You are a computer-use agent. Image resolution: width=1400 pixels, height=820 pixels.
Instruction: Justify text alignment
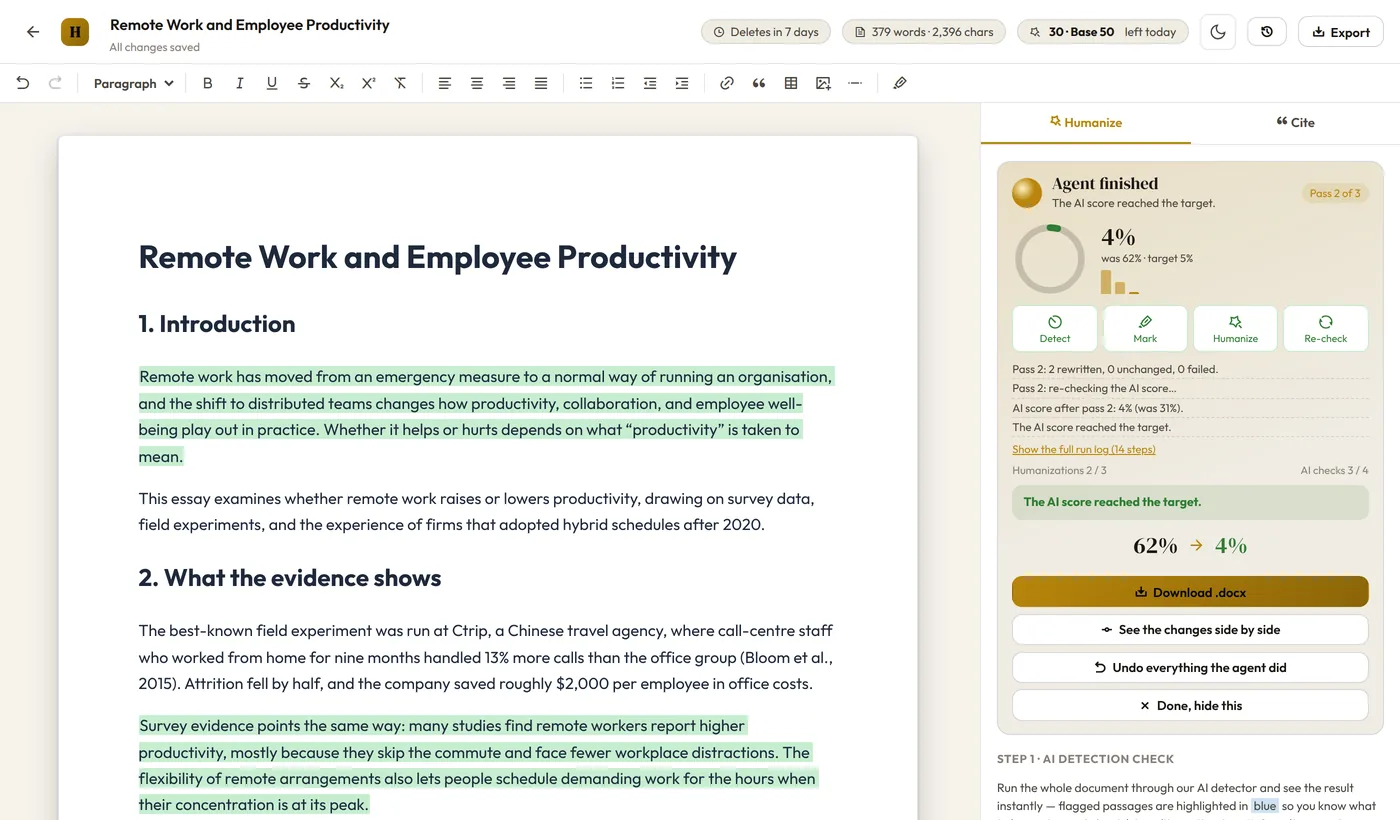541,84
